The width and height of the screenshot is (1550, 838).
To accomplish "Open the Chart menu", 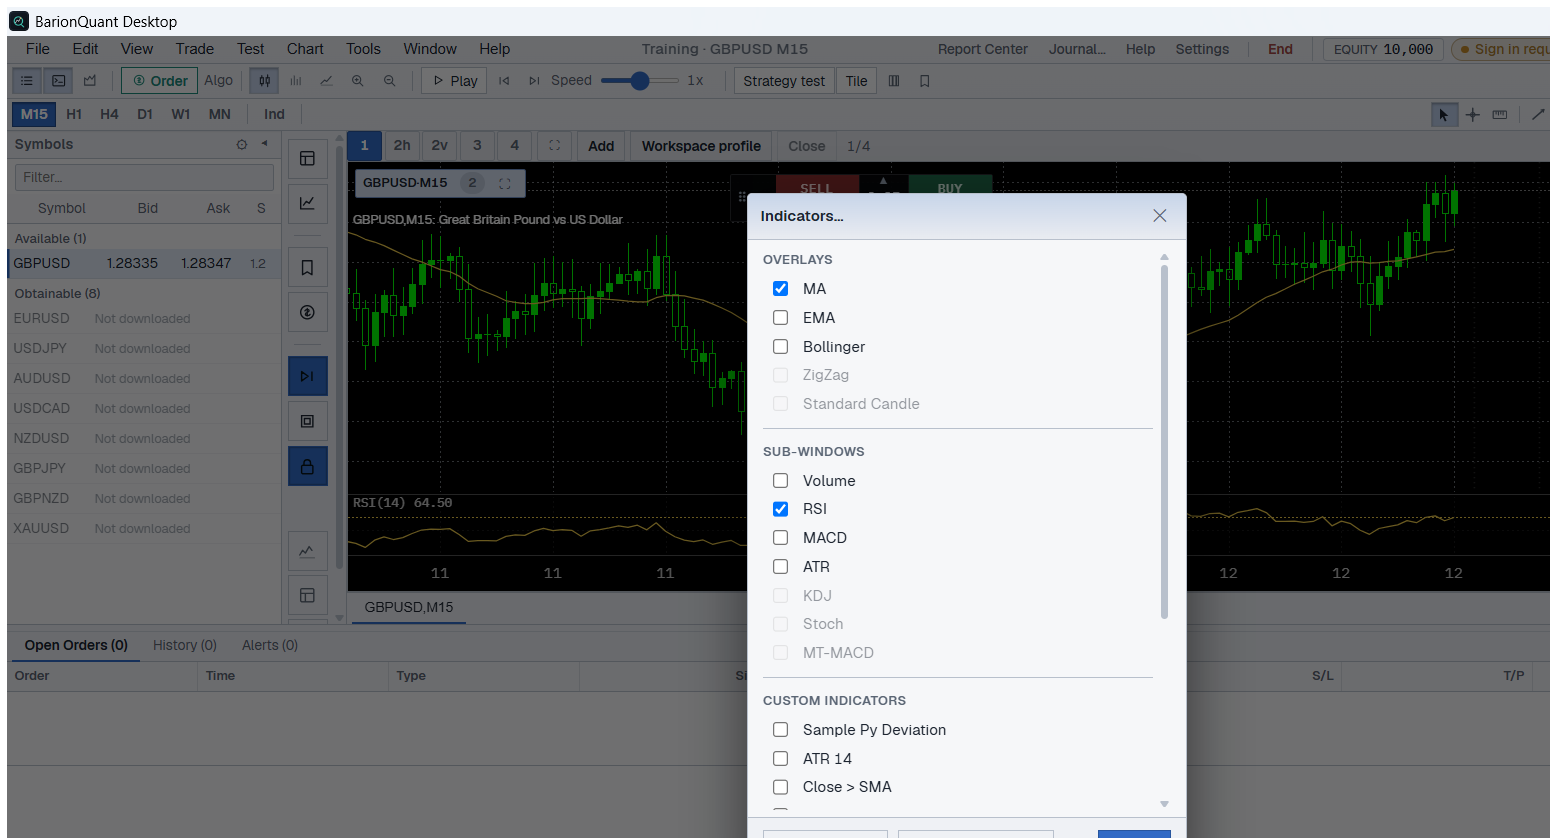I will [305, 49].
